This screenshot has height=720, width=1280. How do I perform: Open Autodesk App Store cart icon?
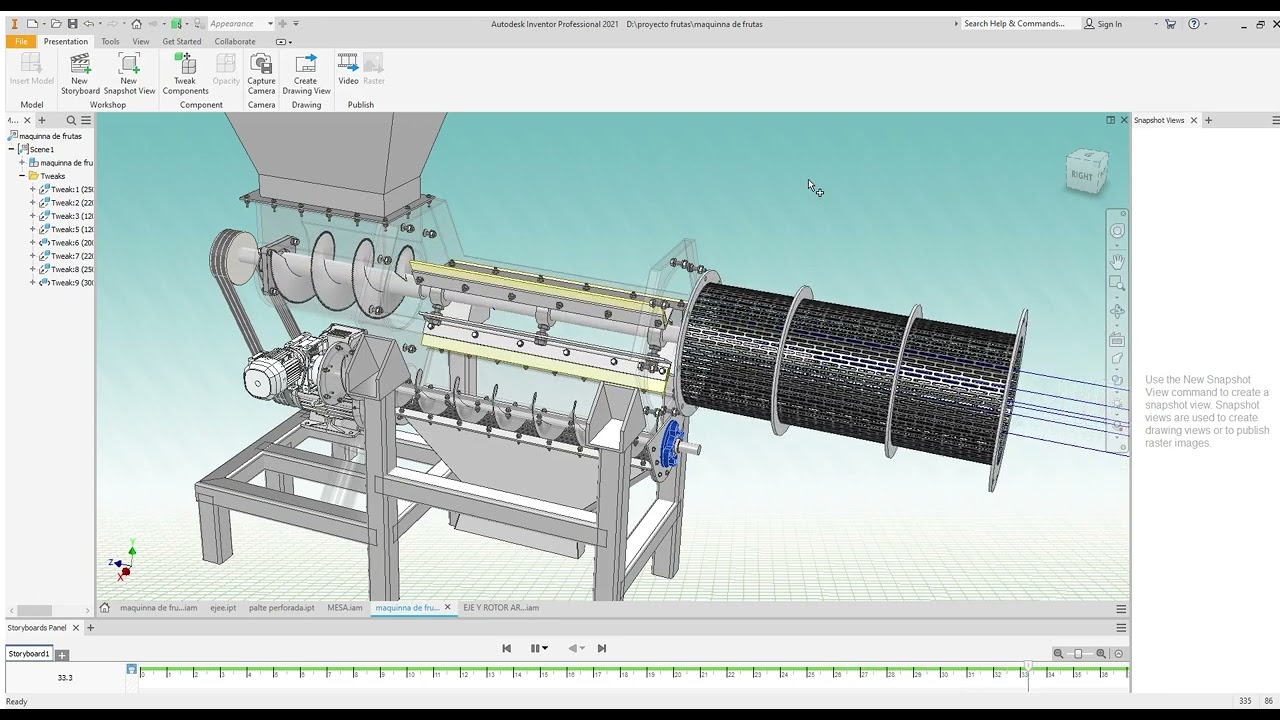(x=1170, y=24)
